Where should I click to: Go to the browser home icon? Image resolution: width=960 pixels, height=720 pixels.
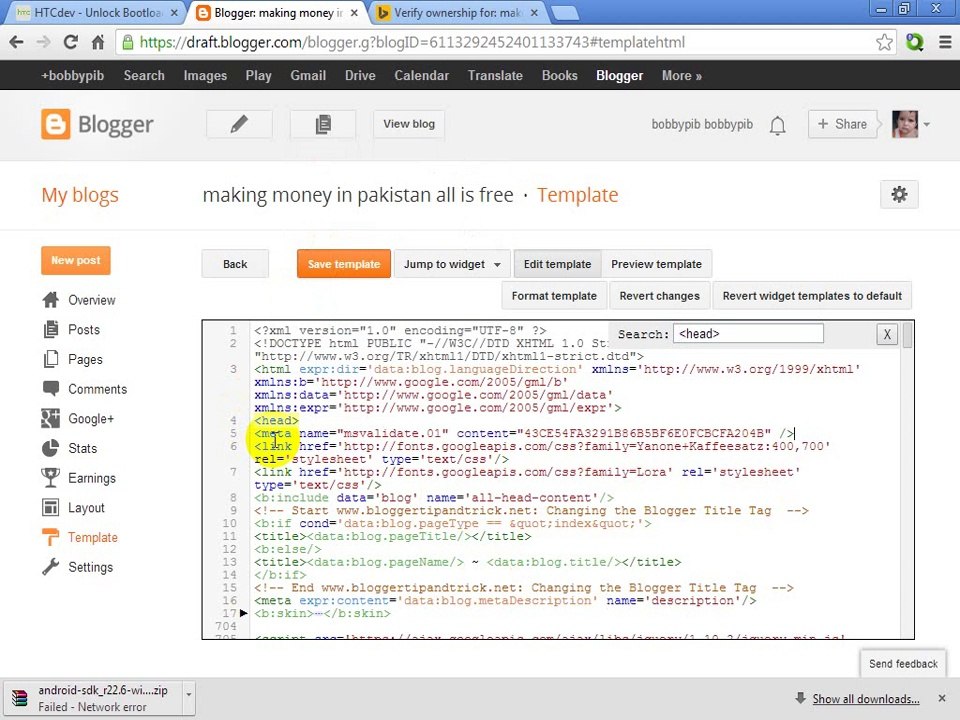[x=97, y=42]
